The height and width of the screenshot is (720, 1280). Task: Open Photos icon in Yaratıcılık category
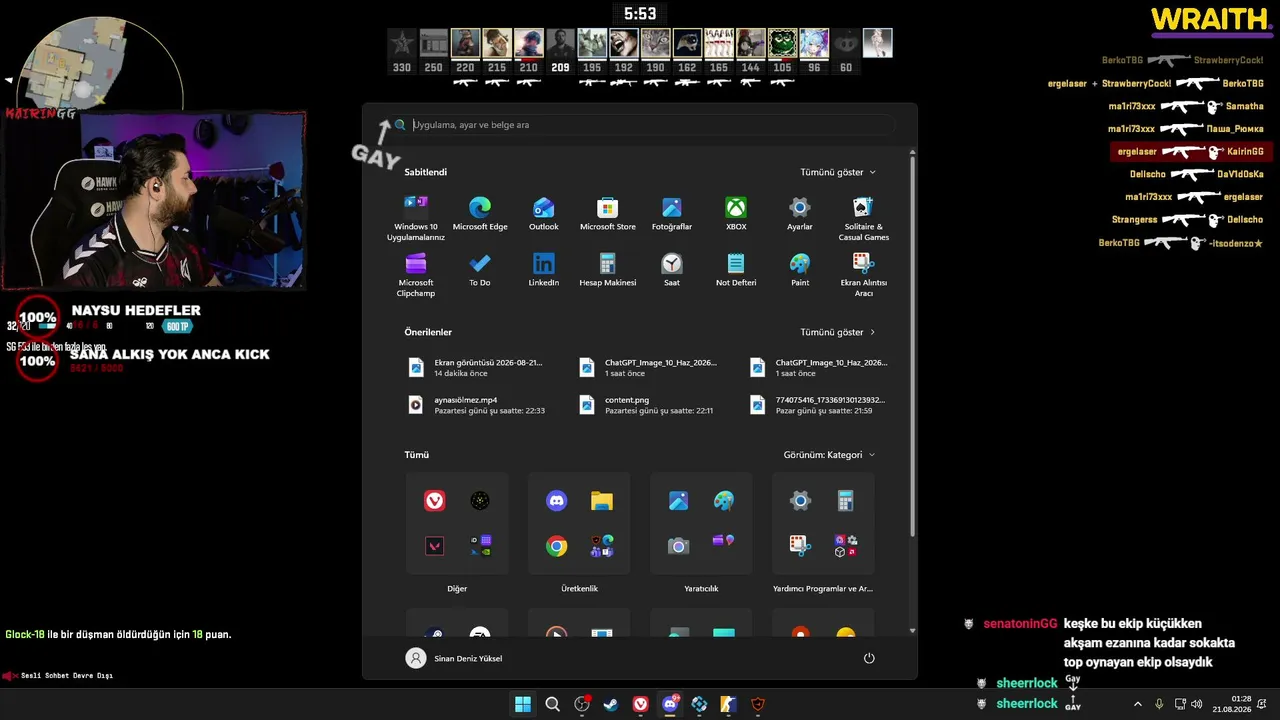(679, 501)
